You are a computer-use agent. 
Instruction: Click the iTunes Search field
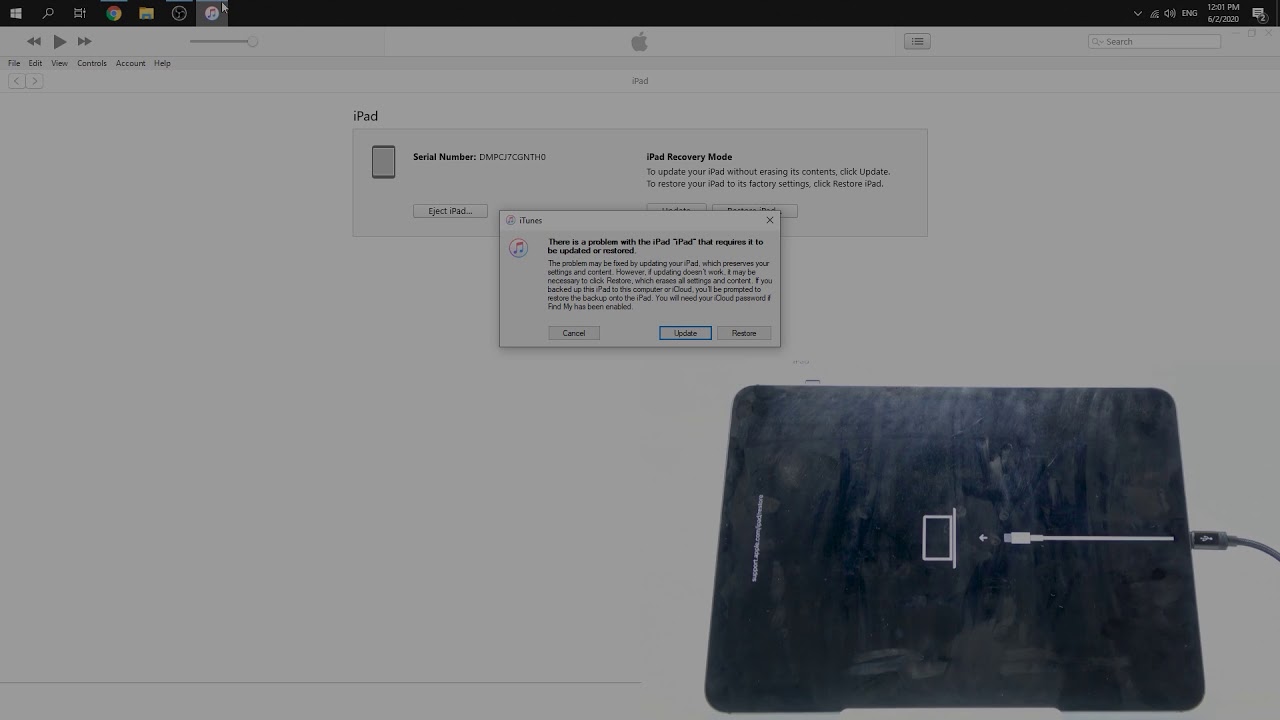click(x=1154, y=41)
